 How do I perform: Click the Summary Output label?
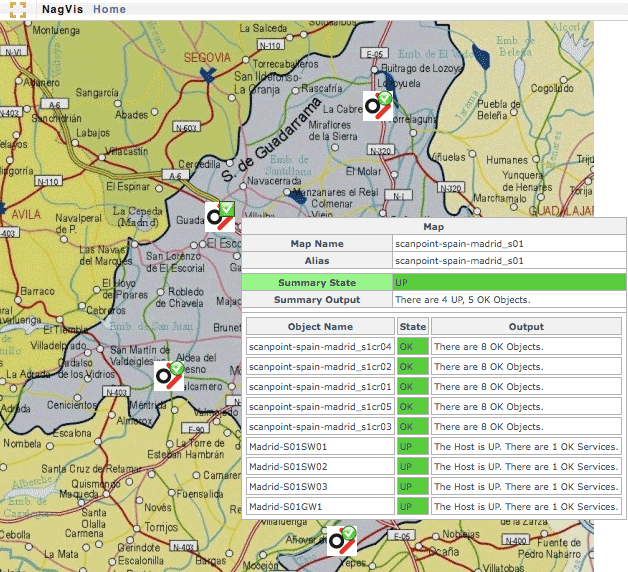[317, 300]
